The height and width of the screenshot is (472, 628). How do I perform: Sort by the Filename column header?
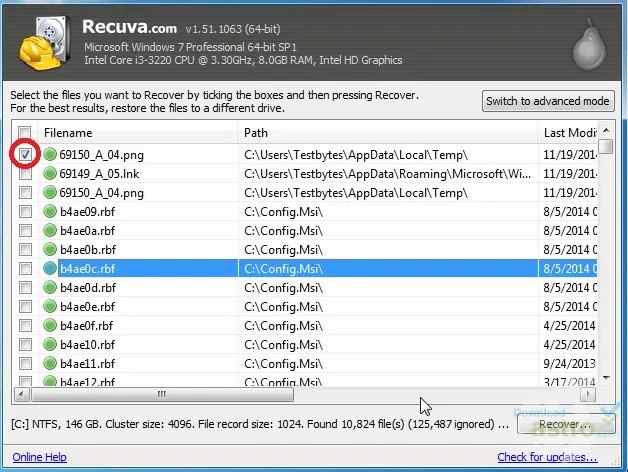[138, 133]
